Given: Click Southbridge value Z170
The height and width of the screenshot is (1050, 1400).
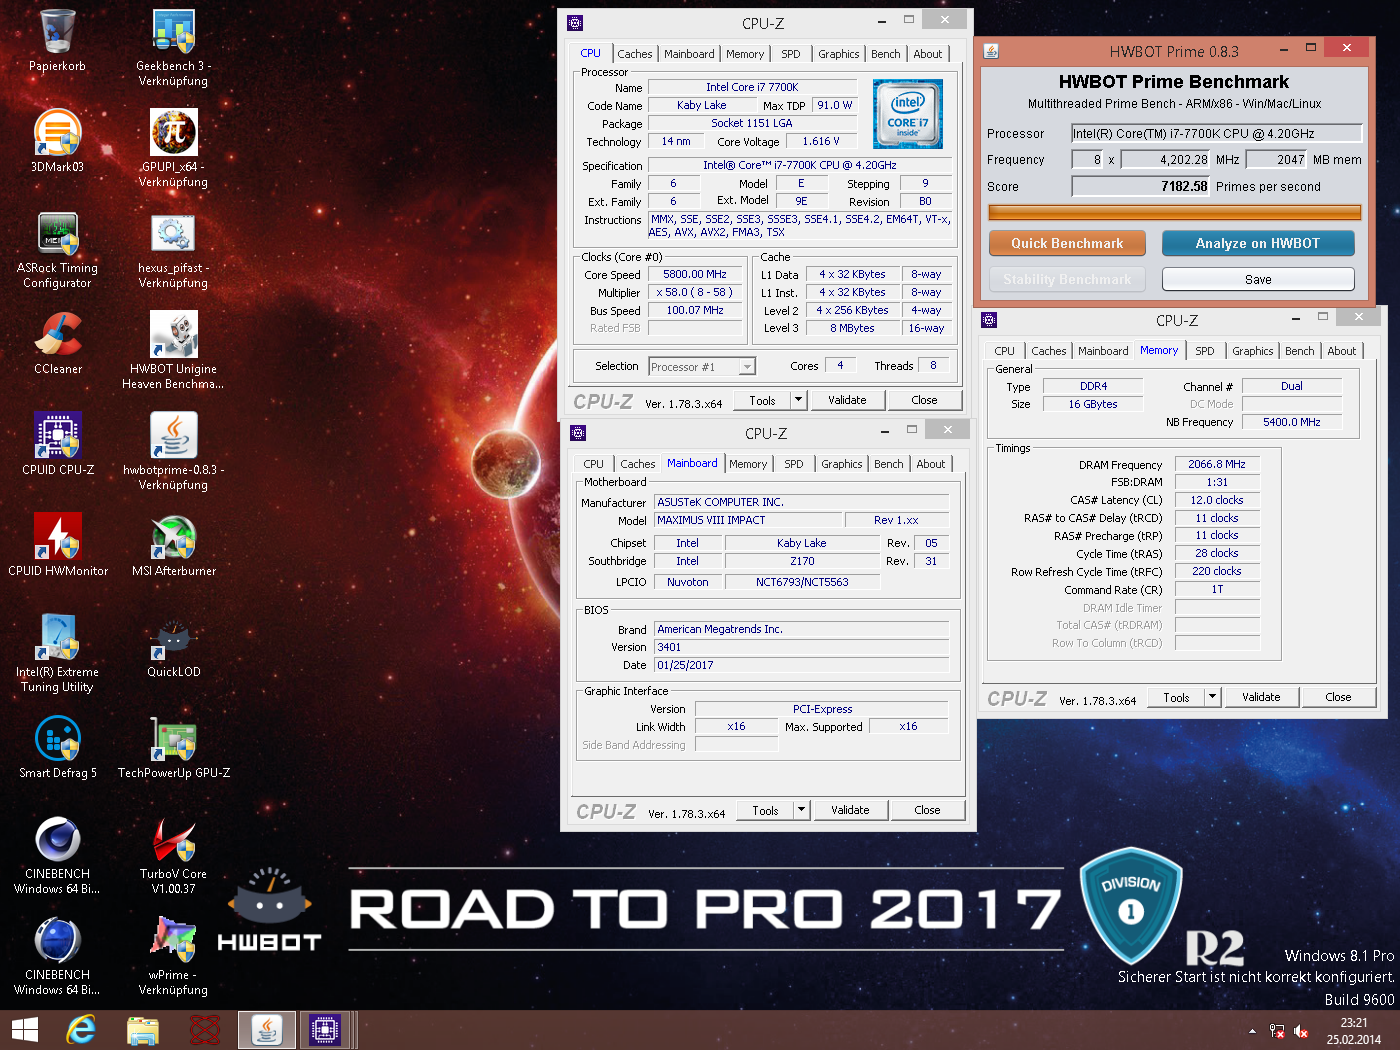Looking at the screenshot, I should point(802,561).
